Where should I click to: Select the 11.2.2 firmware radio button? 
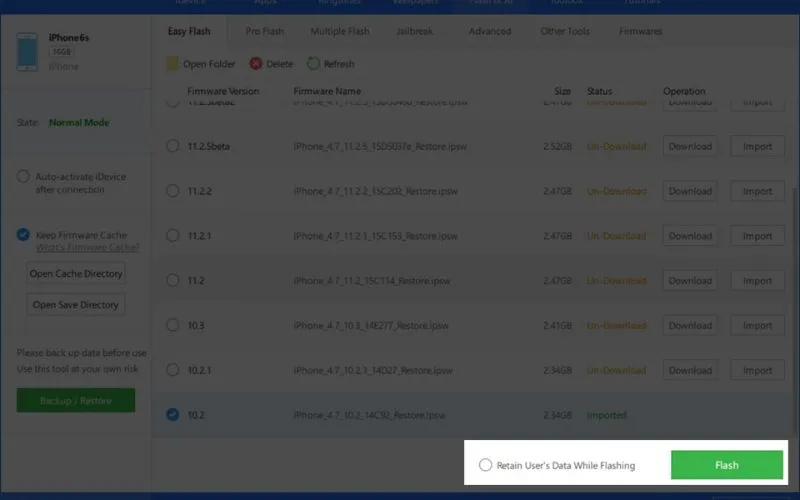point(172,191)
